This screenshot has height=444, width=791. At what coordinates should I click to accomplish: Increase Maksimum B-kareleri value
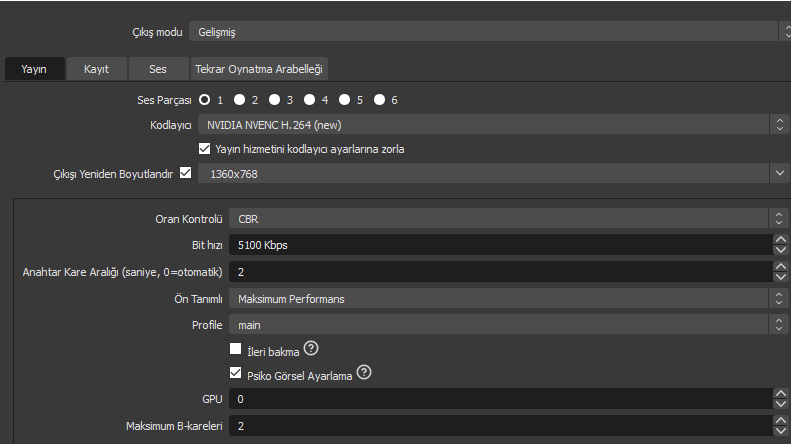(780, 420)
